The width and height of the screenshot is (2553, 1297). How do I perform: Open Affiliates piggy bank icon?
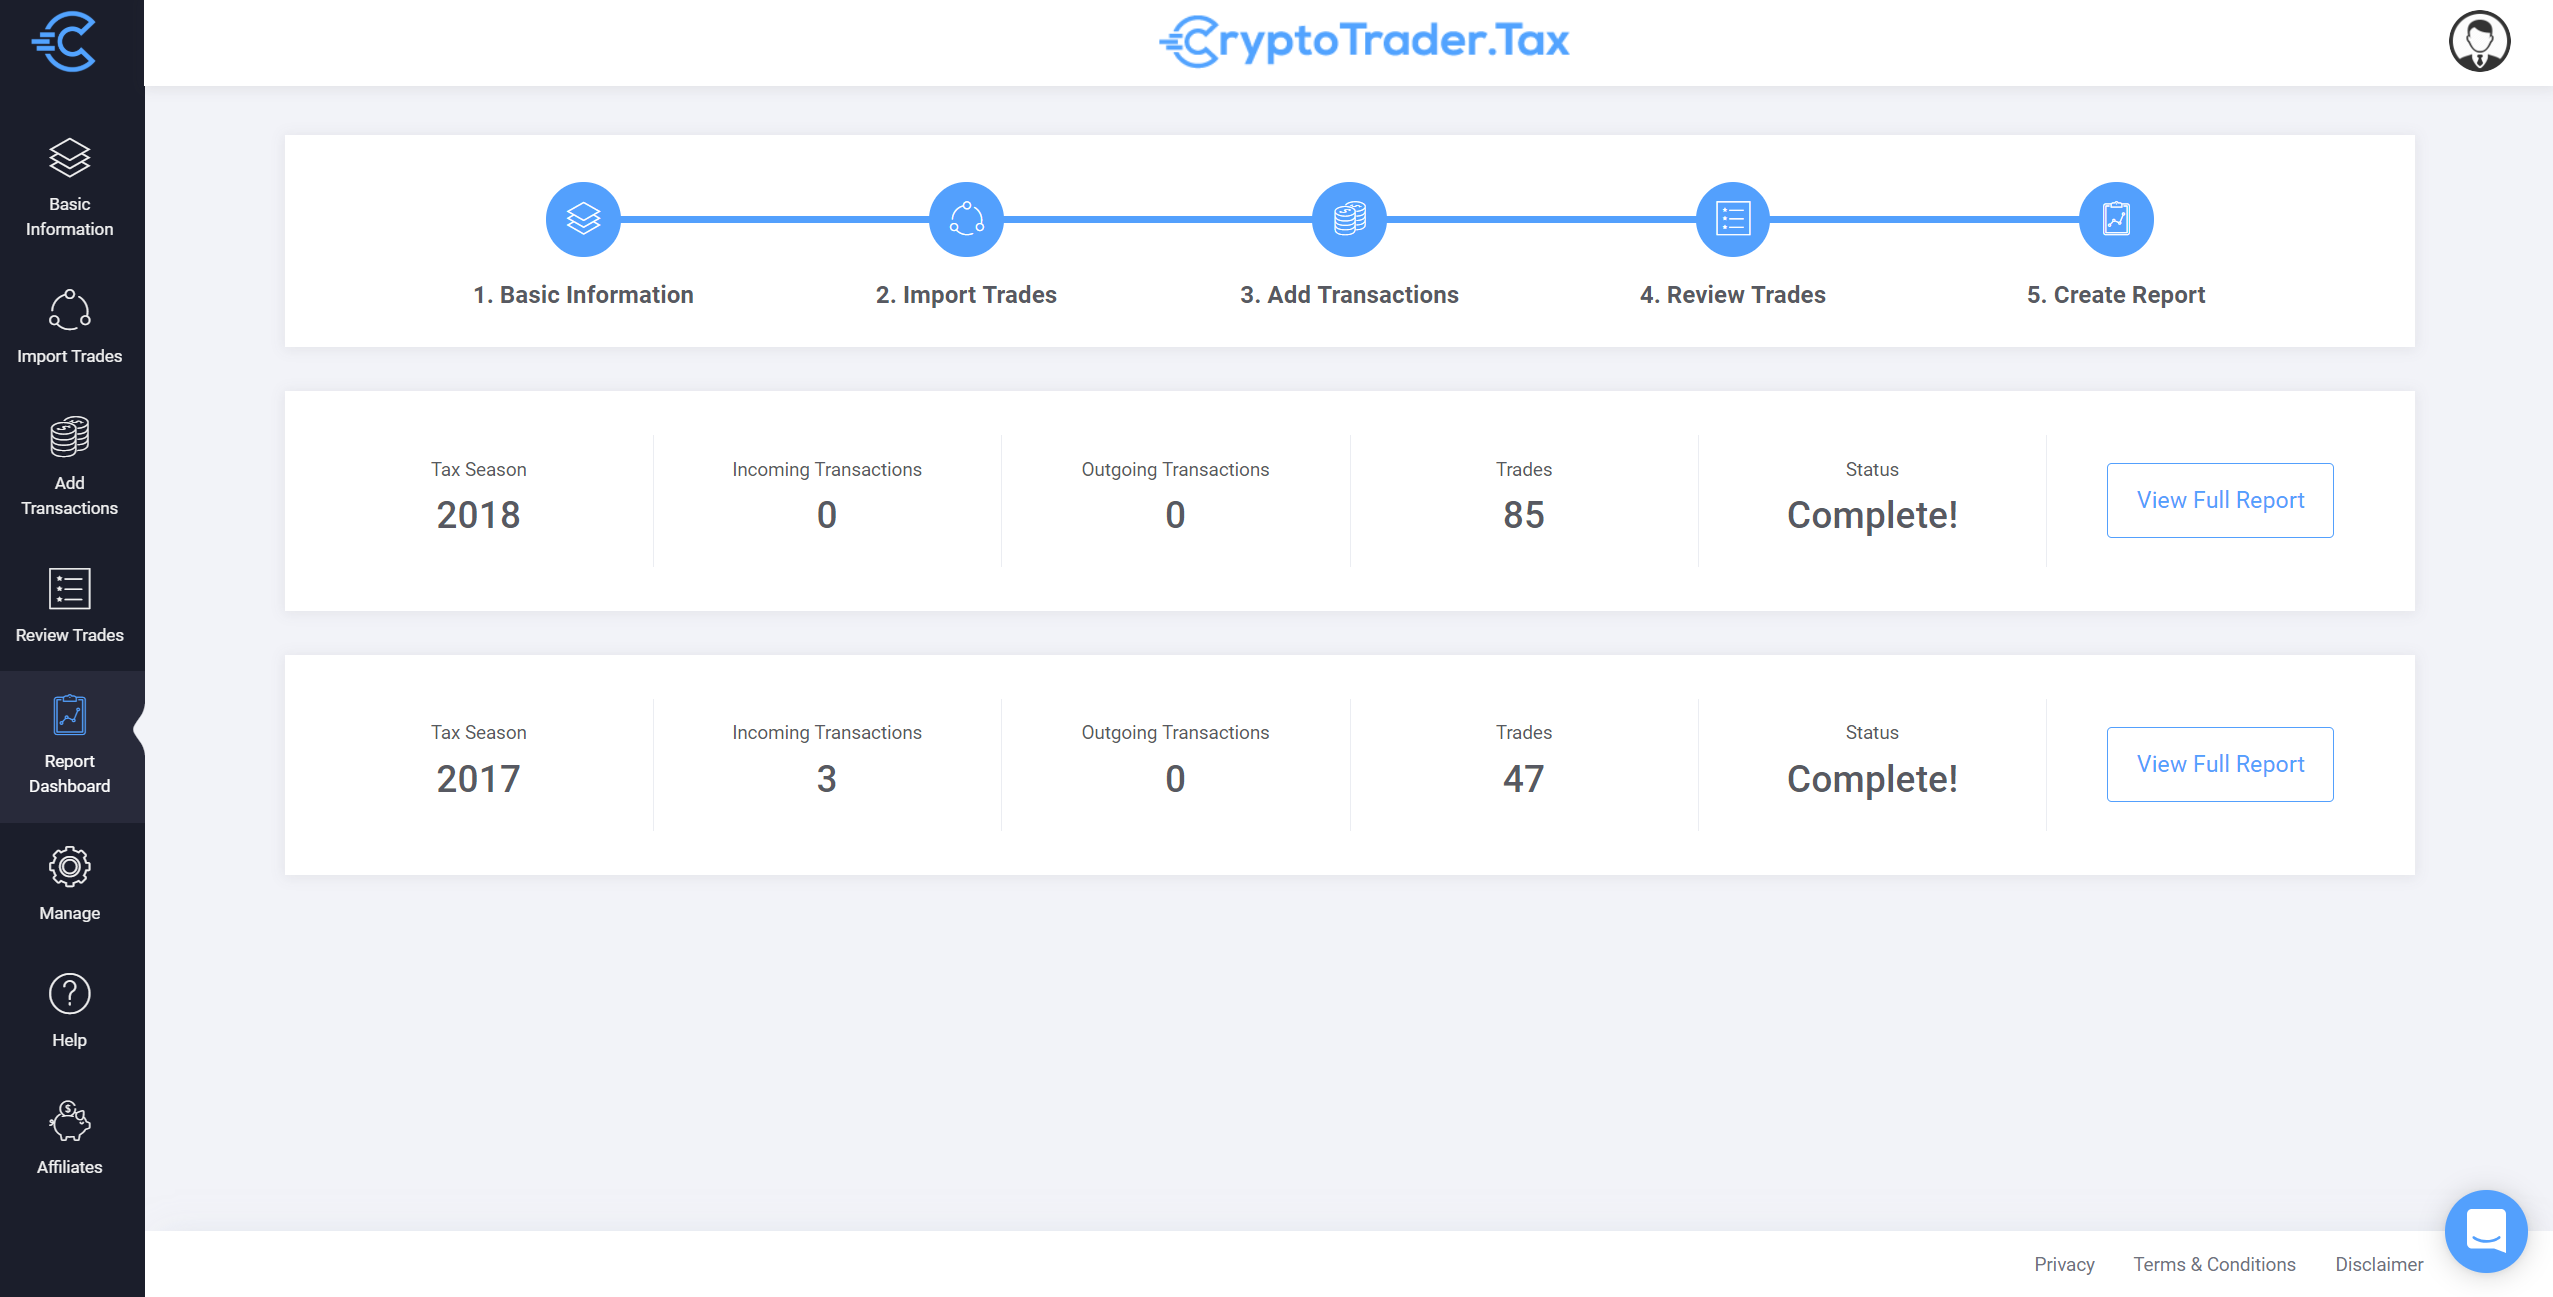(x=69, y=1121)
